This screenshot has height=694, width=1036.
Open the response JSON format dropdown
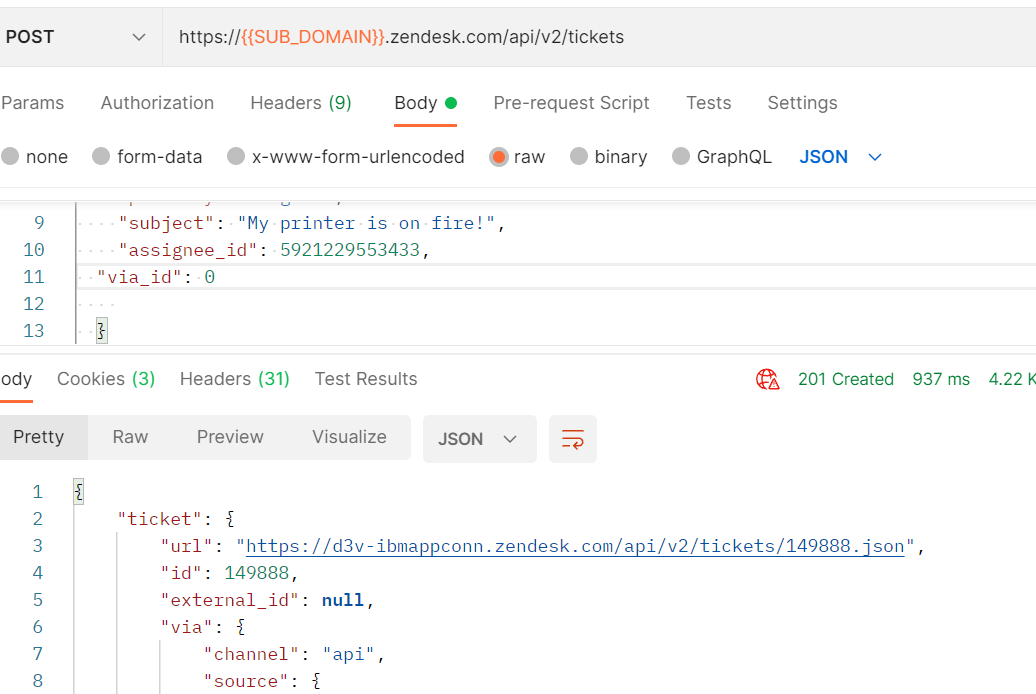[x=479, y=439]
